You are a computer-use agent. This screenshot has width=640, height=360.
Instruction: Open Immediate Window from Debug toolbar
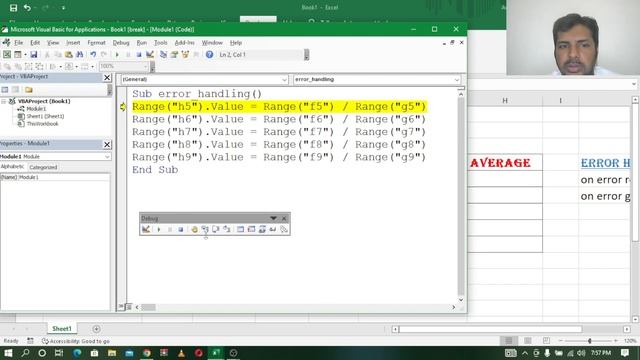[251, 229]
